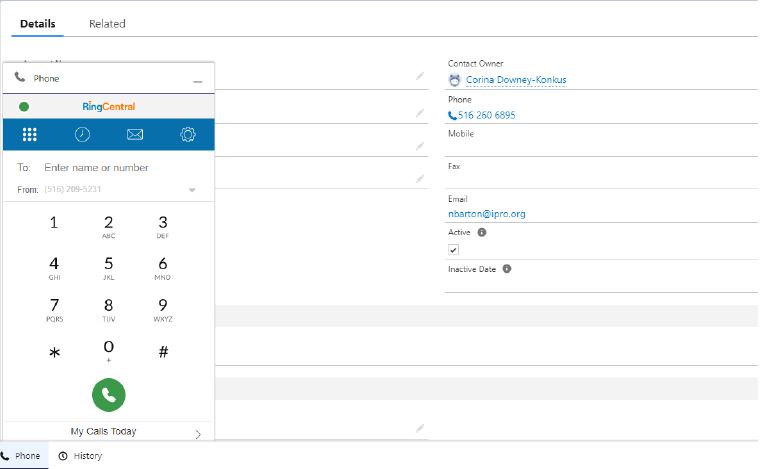
Task: Switch to the Details tab
Action: [37, 24]
